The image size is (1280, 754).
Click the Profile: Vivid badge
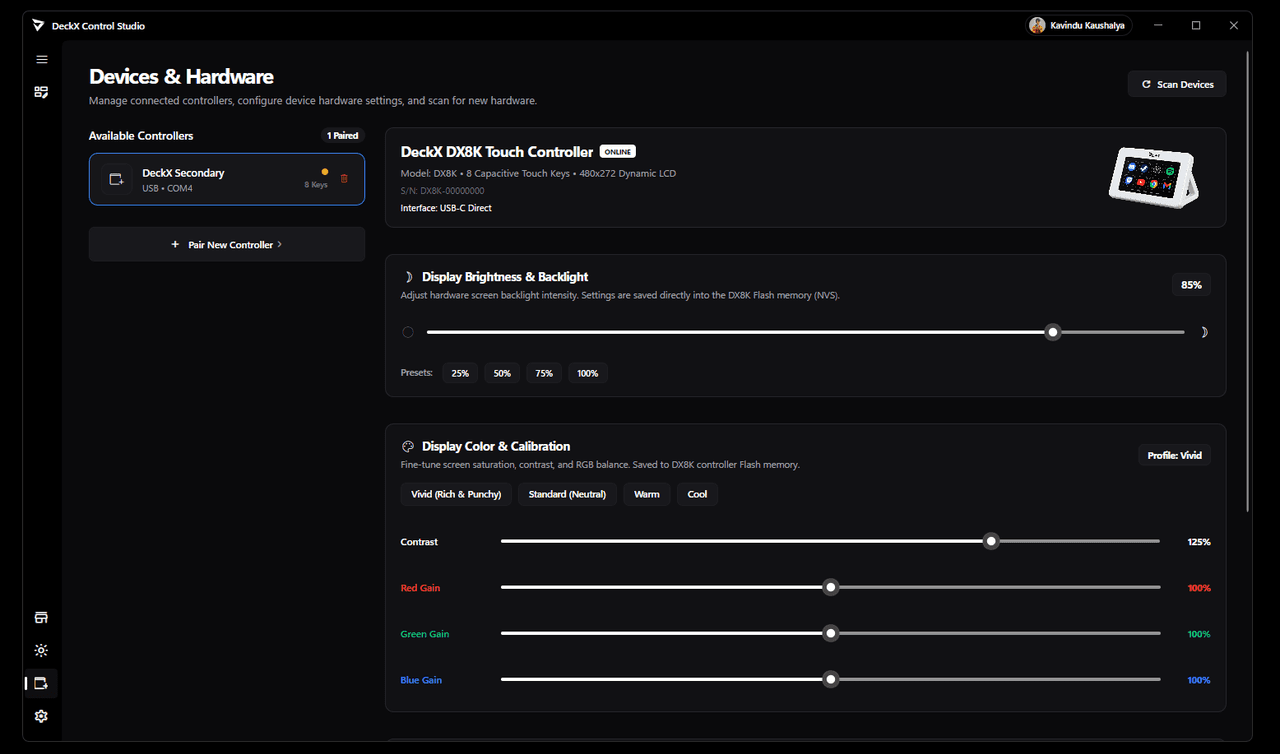[1175, 455]
